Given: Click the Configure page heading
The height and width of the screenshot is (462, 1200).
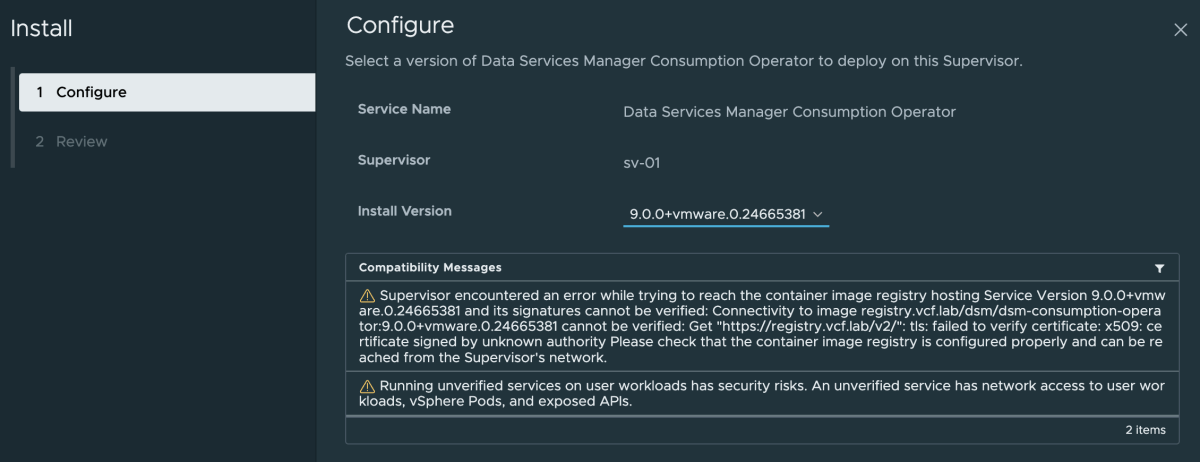Looking at the screenshot, I should pyautogui.click(x=400, y=25).
